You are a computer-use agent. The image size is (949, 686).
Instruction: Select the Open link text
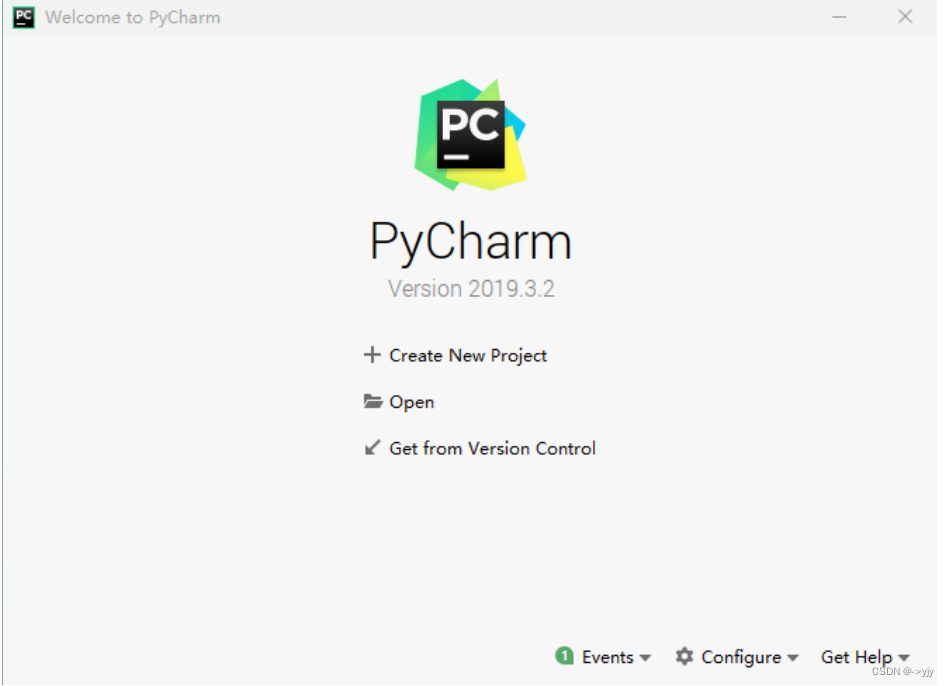[x=412, y=402]
